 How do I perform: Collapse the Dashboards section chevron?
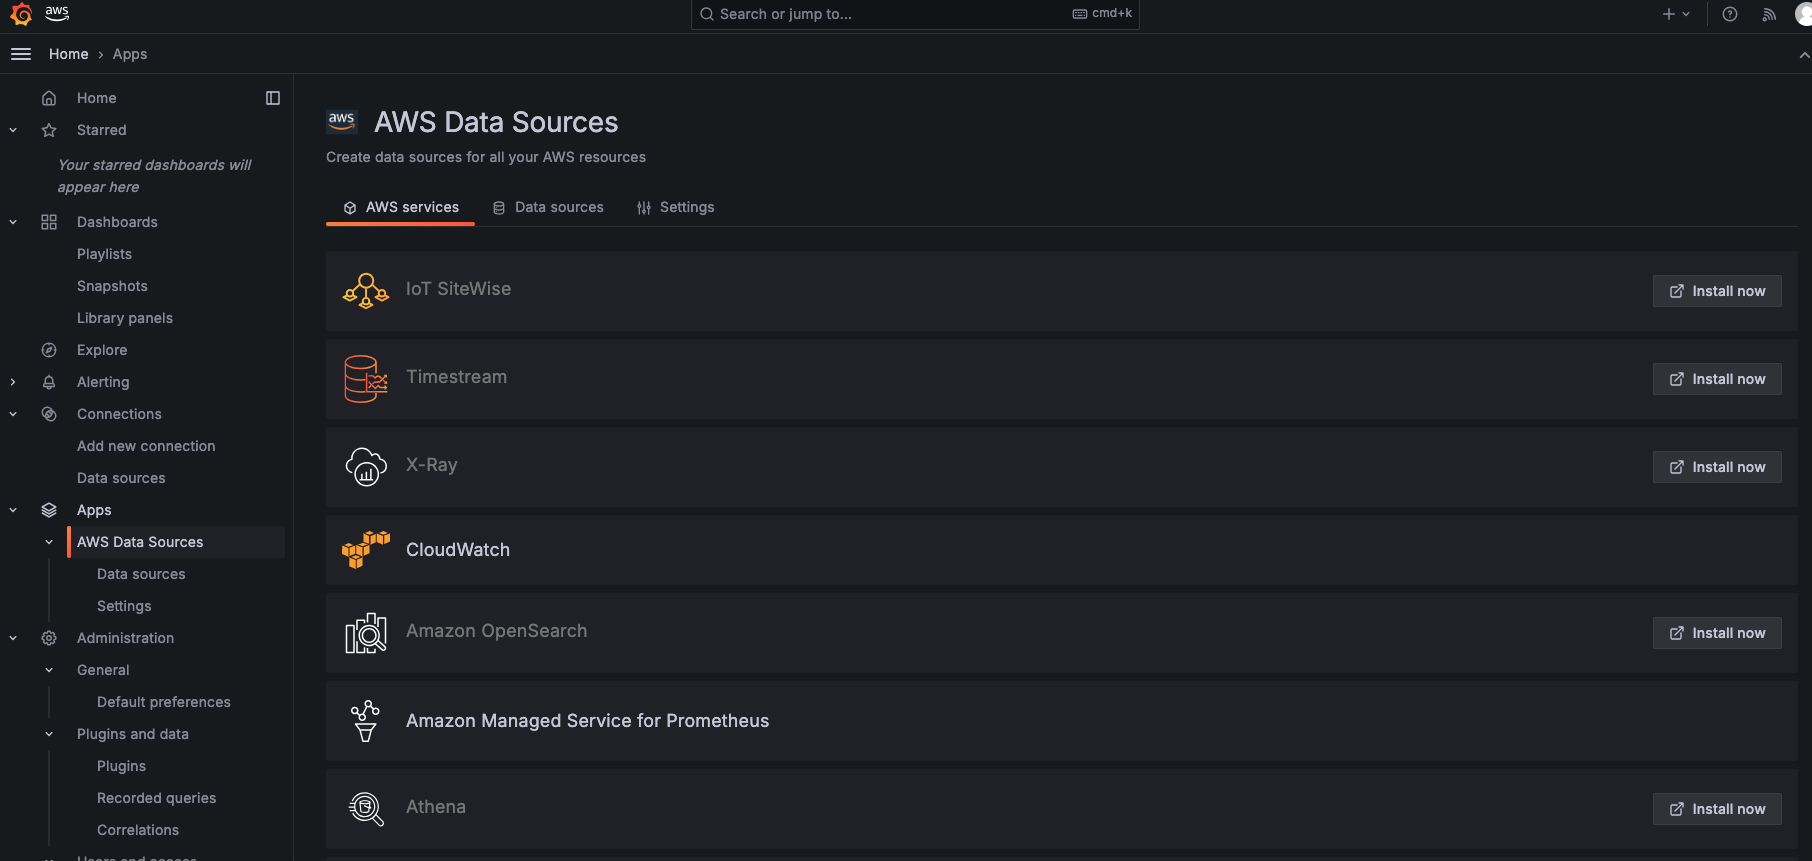point(13,222)
